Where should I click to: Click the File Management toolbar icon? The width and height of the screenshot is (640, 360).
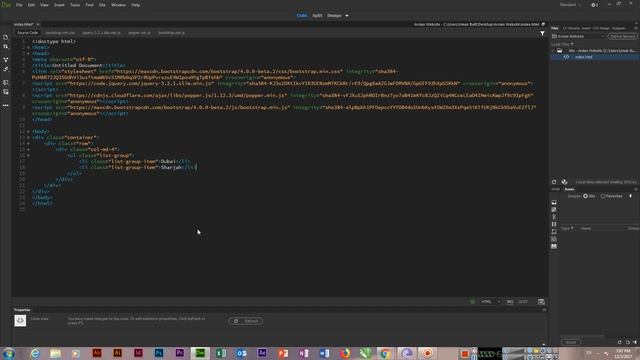pos(6,47)
